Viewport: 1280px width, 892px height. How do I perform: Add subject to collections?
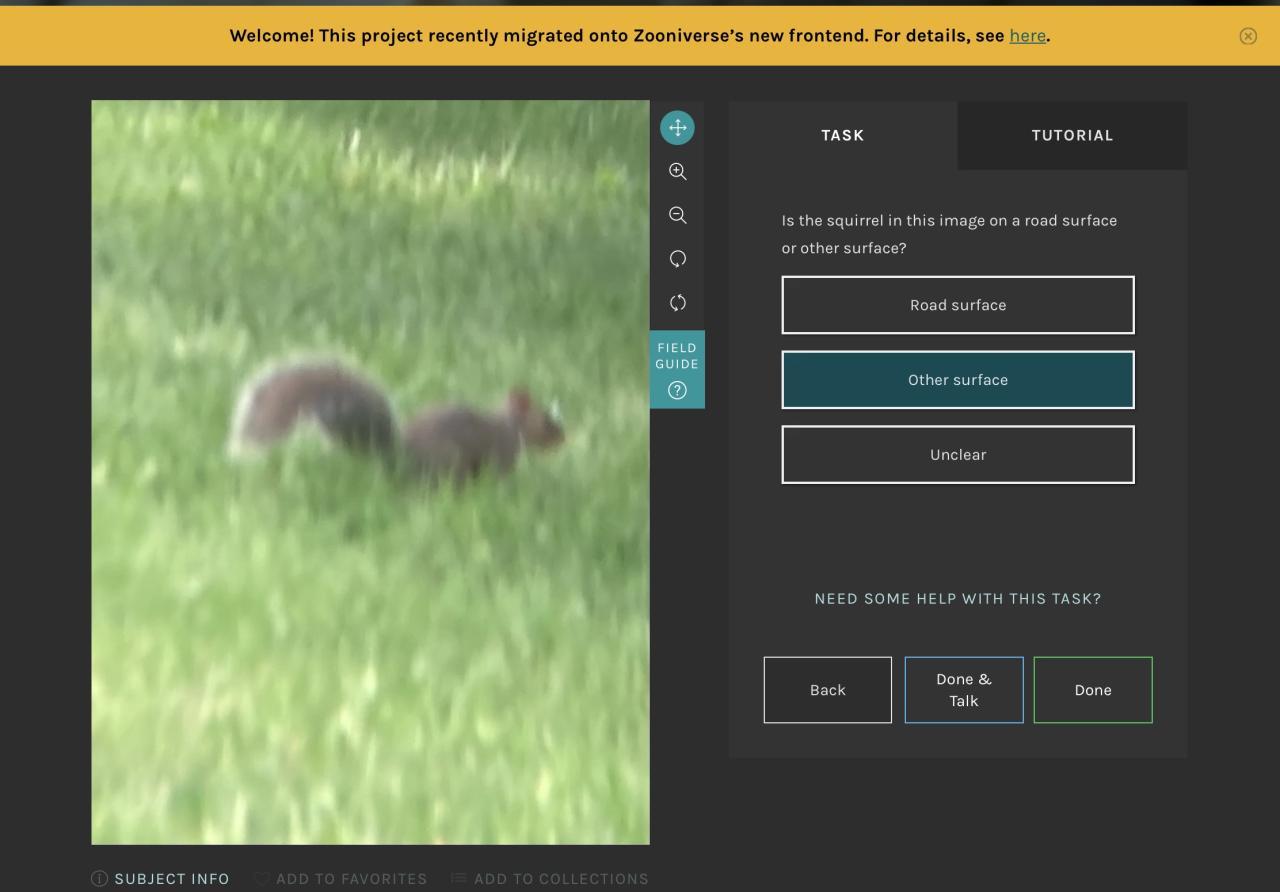549,879
